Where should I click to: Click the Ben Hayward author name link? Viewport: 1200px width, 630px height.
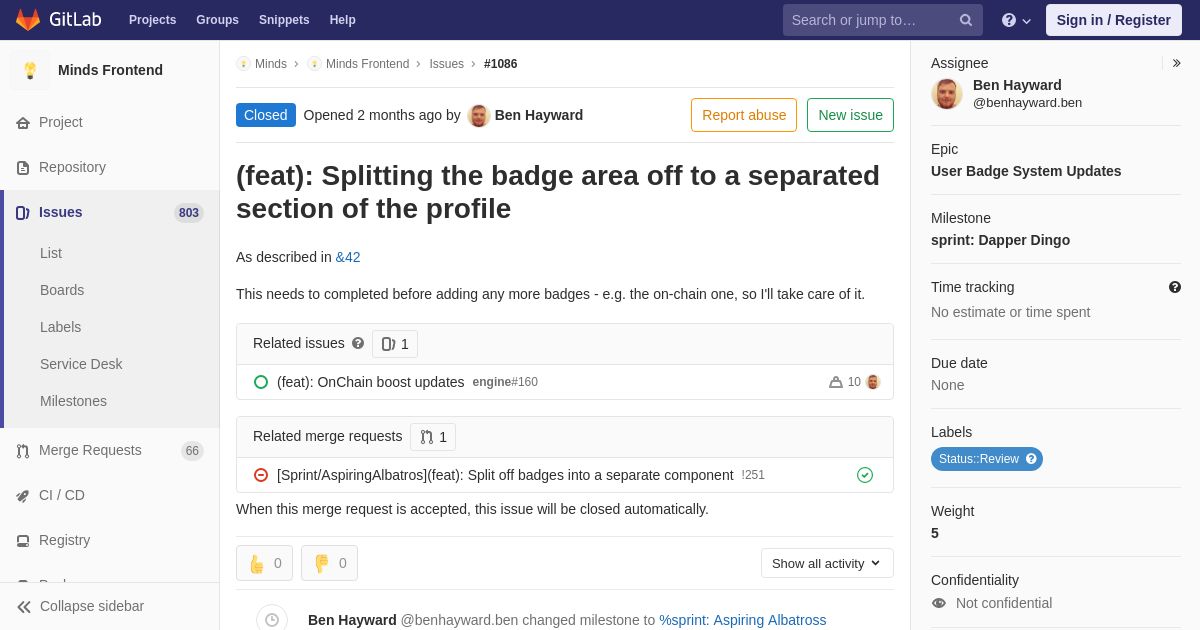point(539,115)
